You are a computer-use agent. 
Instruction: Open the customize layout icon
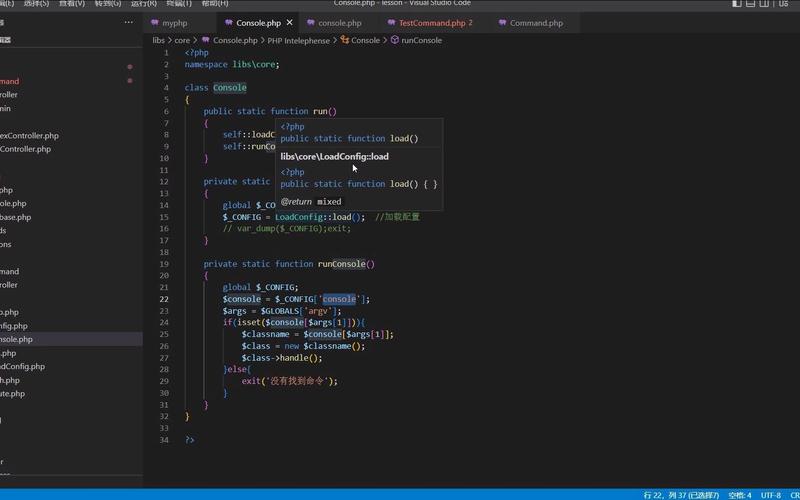pyautogui.click(x=783, y=3)
